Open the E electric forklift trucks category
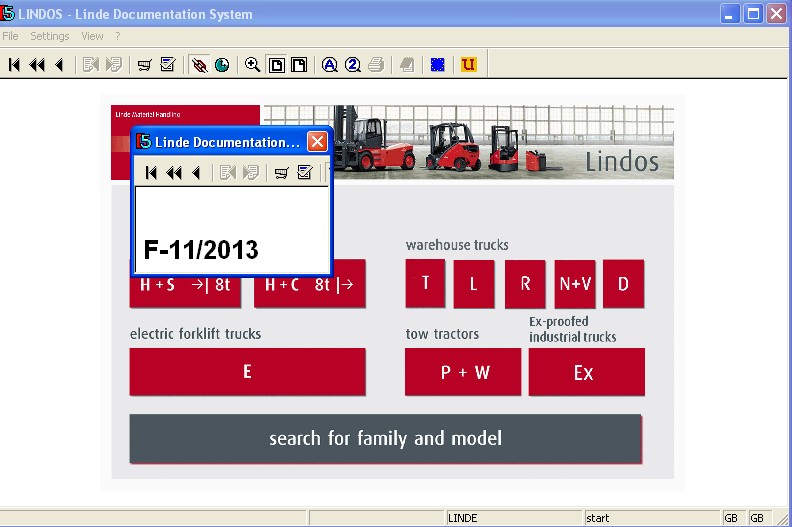The width and height of the screenshot is (792, 527). (x=248, y=371)
